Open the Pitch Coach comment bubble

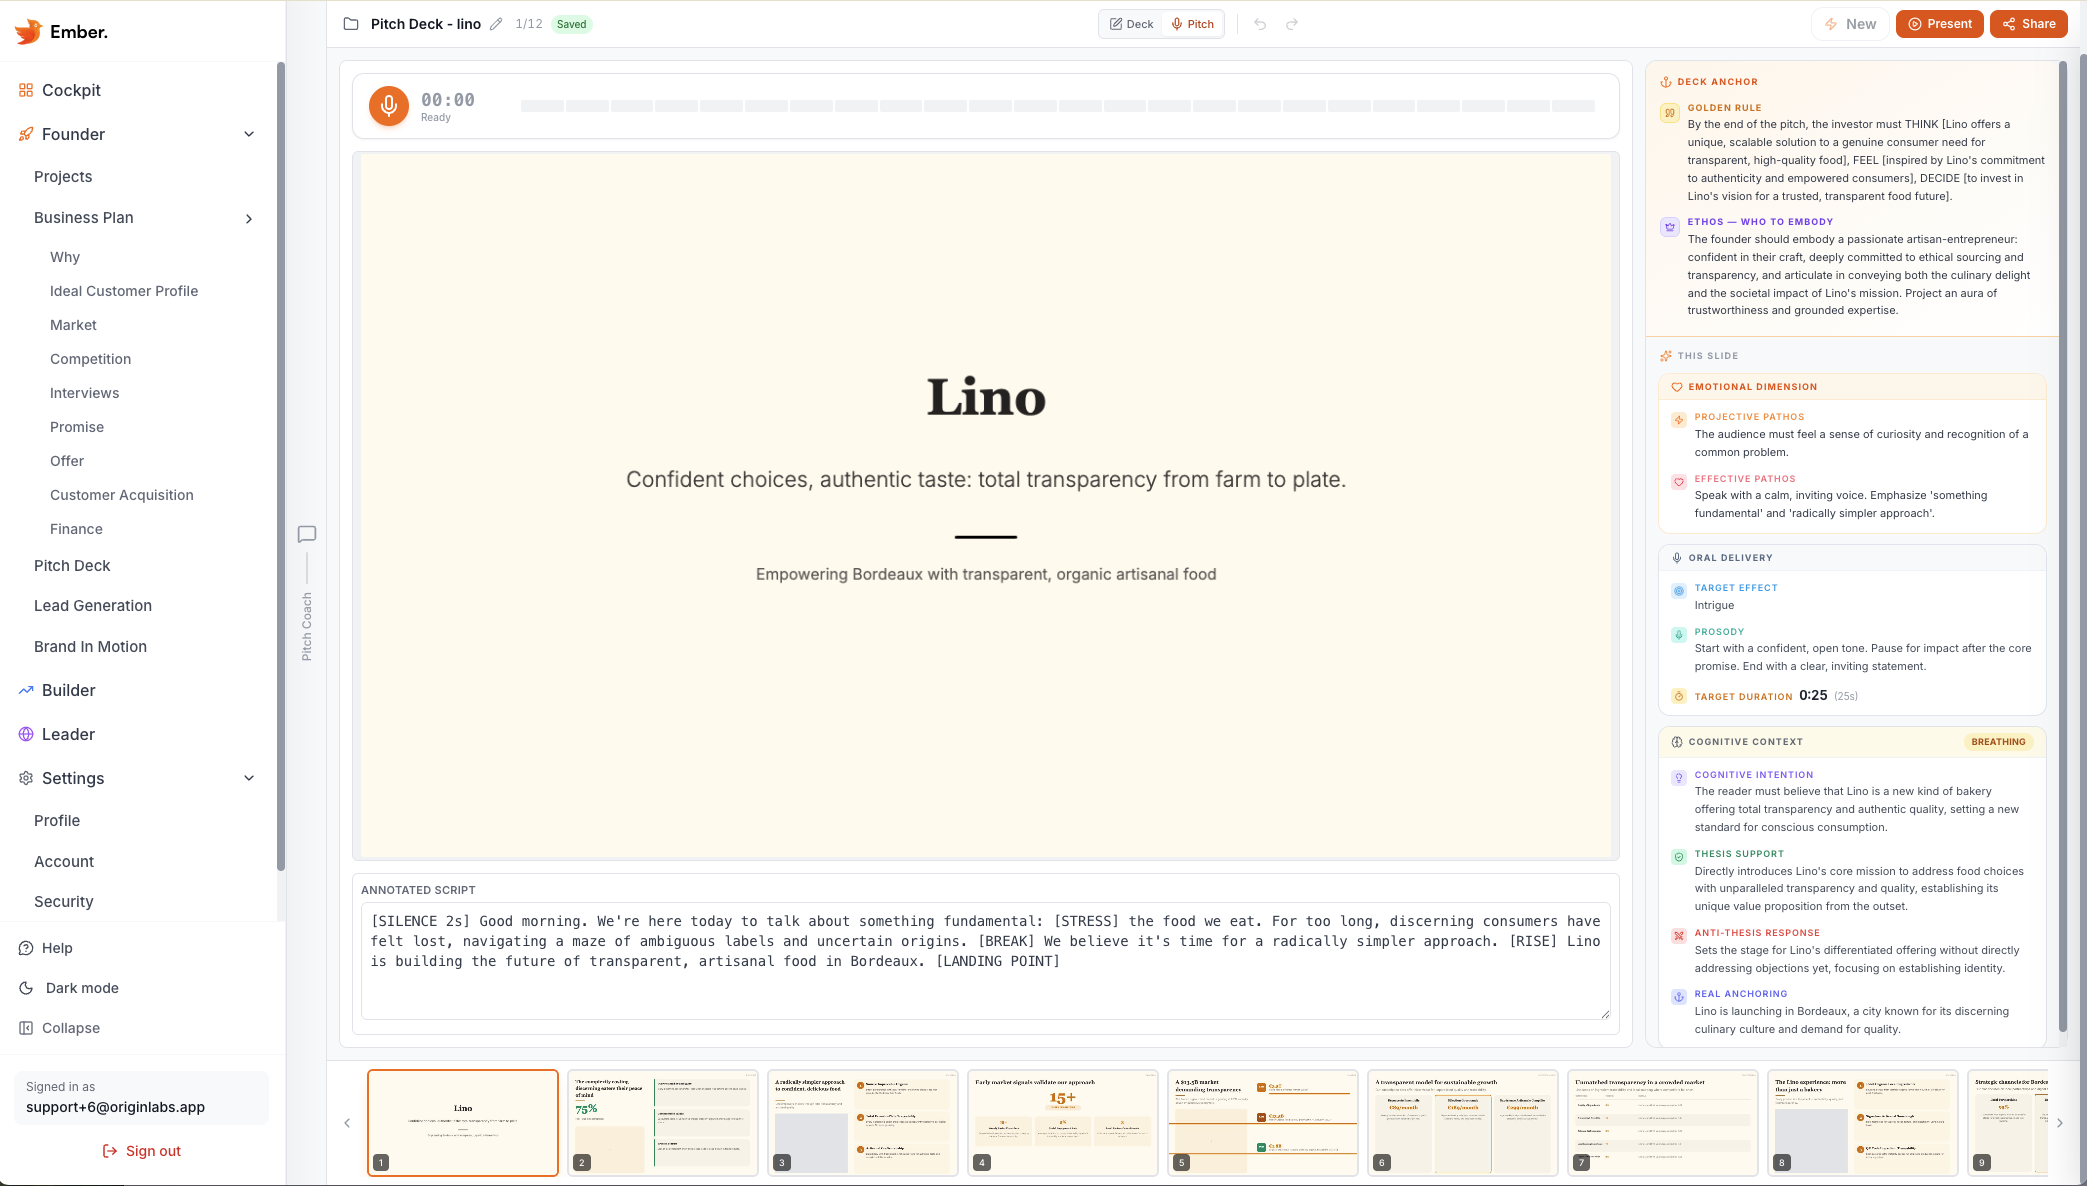click(x=306, y=534)
